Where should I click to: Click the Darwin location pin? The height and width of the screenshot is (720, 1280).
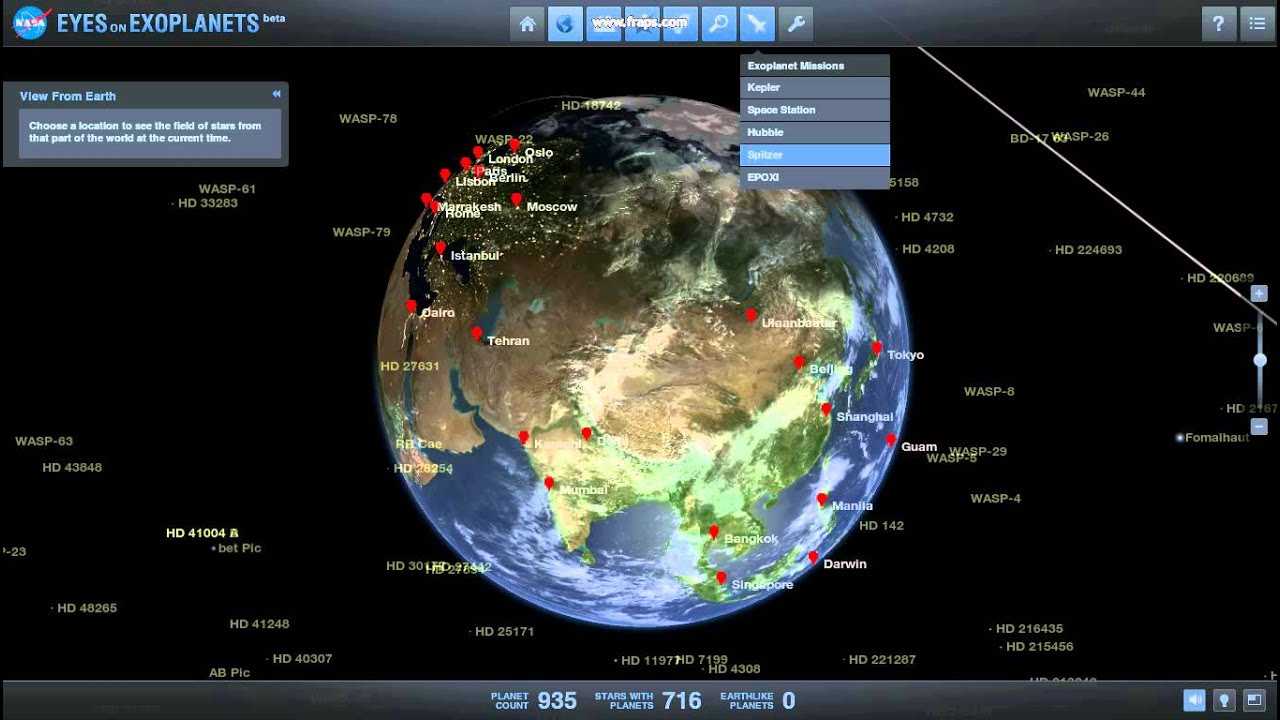tap(813, 558)
